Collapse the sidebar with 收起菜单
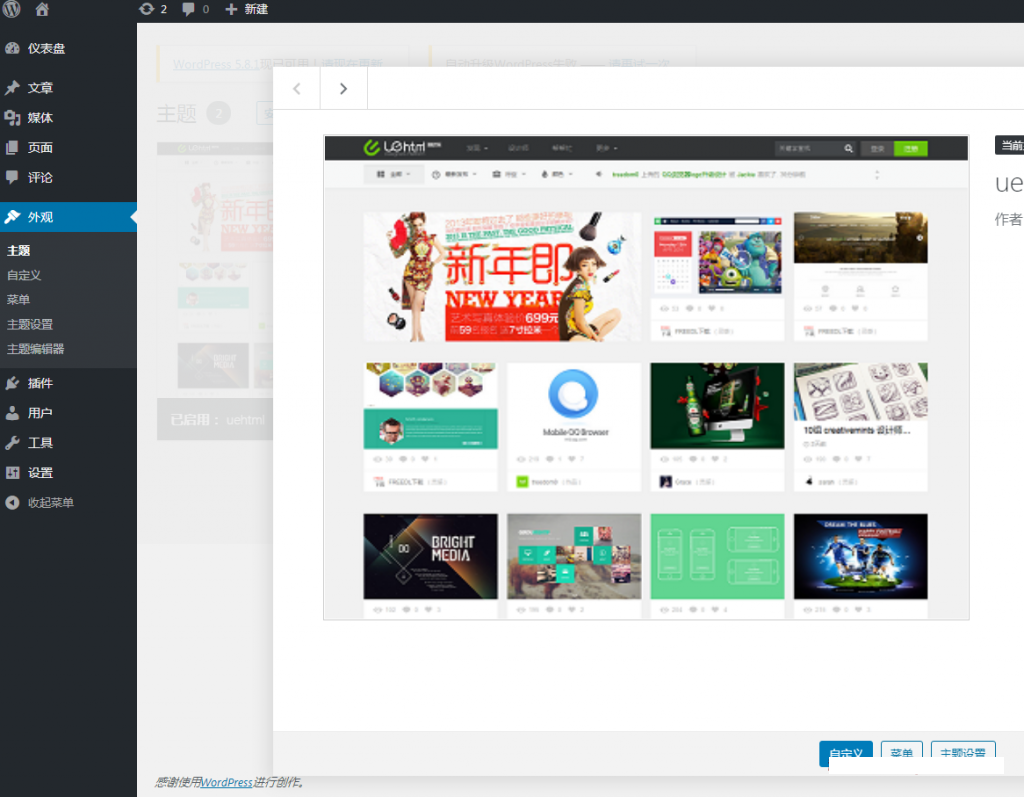The width and height of the screenshot is (1024, 797). [50, 503]
